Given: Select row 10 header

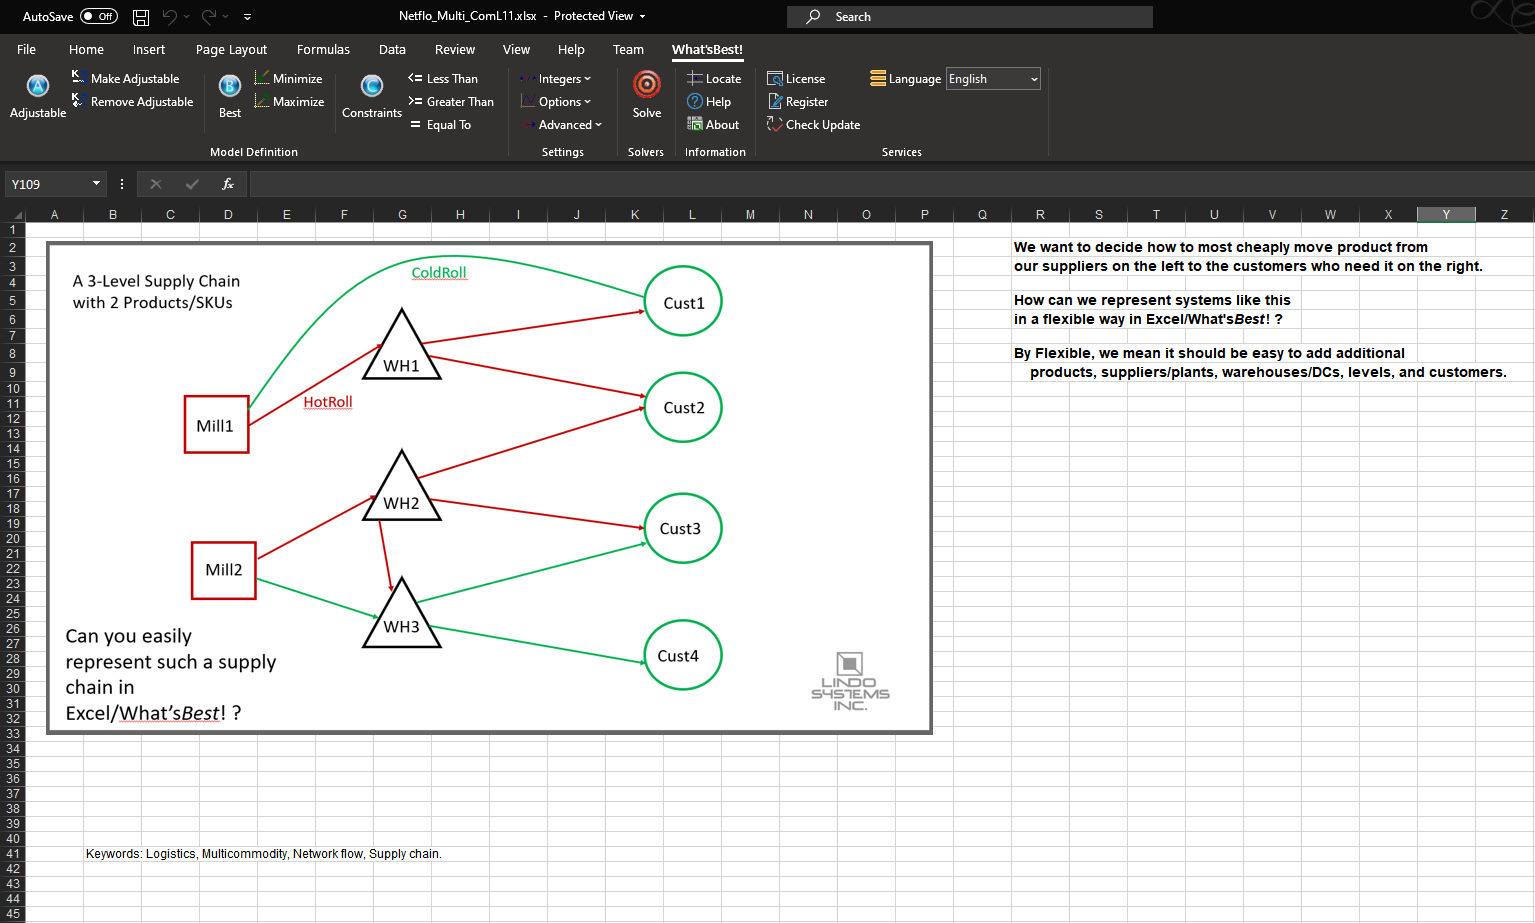Looking at the screenshot, I should [13, 389].
